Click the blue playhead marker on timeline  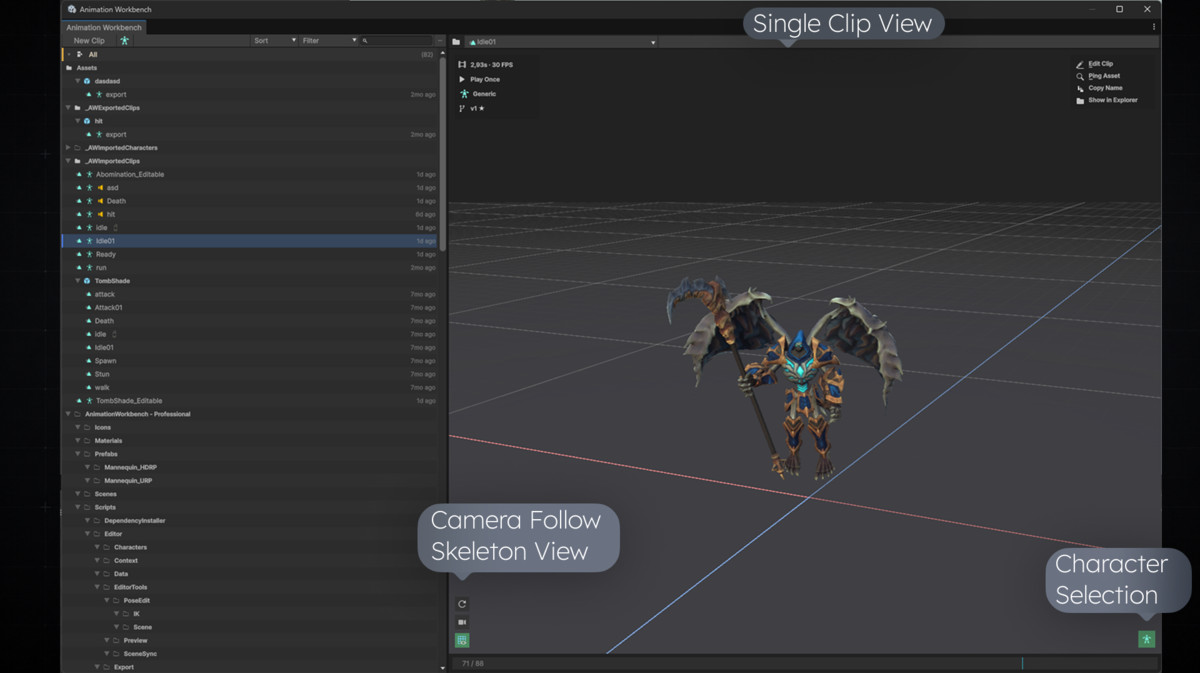click(x=1022, y=663)
